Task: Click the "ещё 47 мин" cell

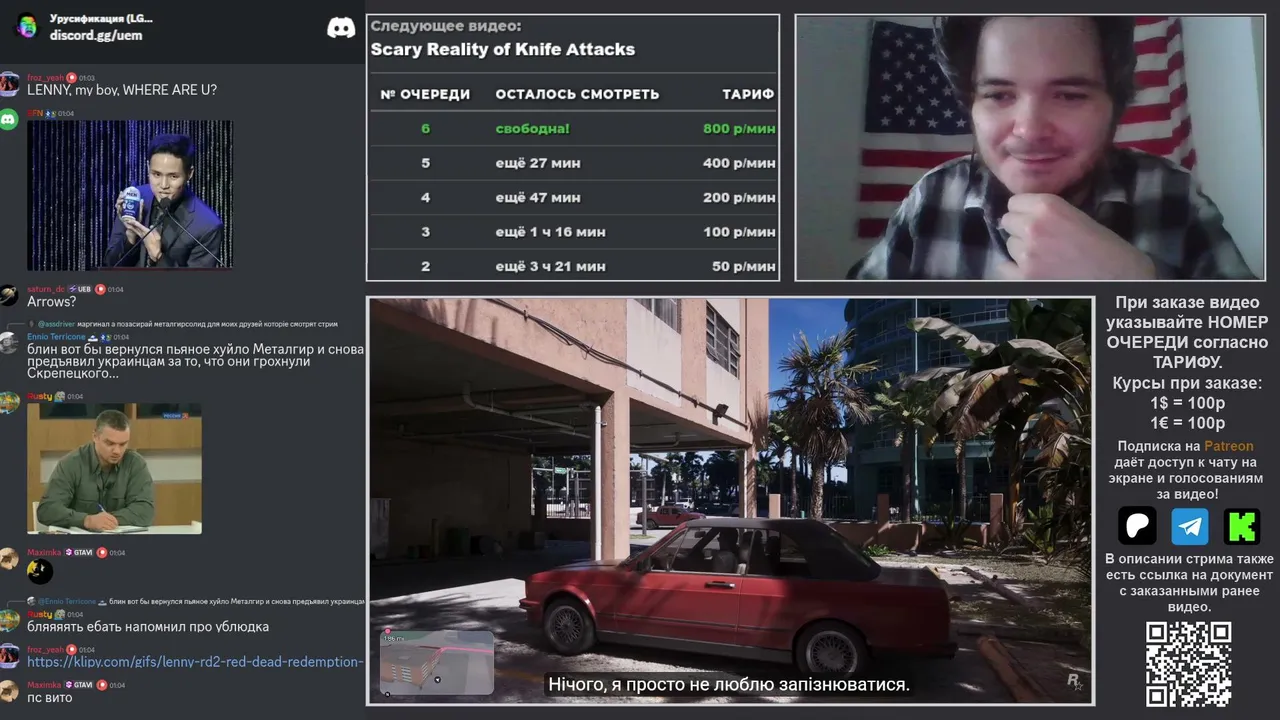Action: click(538, 198)
